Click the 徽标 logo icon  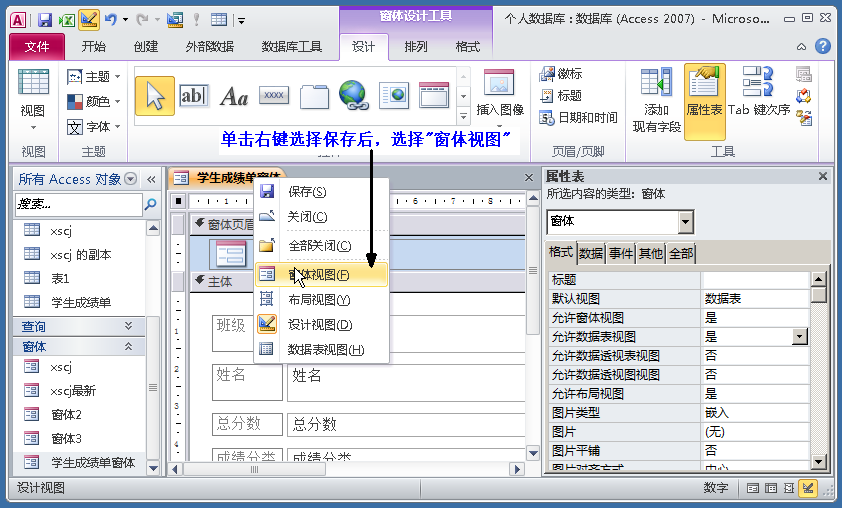pyautogui.click(x=547, y=74)
